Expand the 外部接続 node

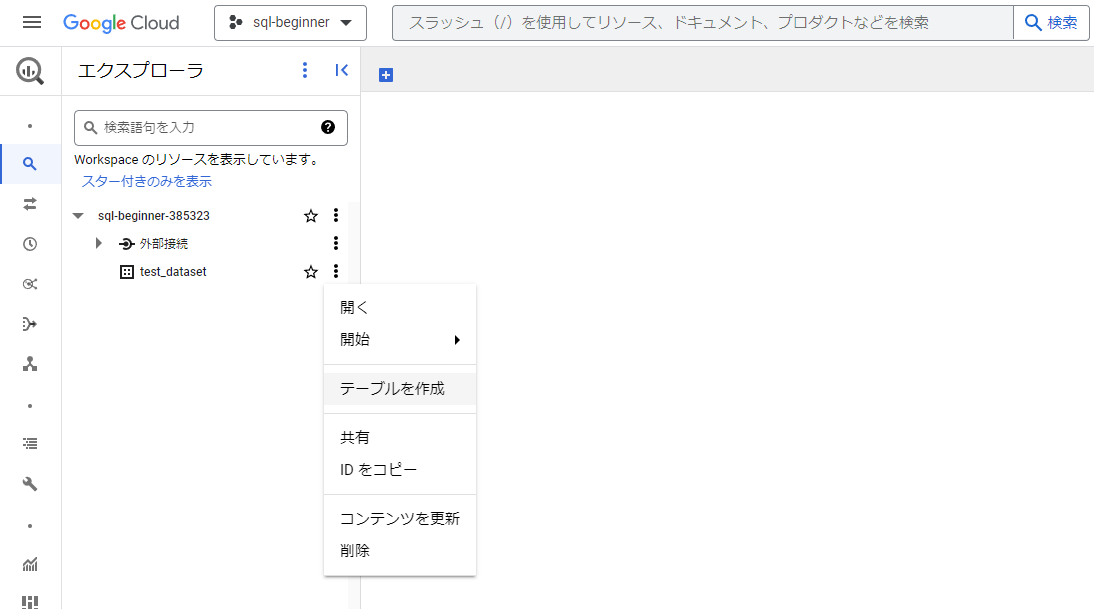click(98, 243)
